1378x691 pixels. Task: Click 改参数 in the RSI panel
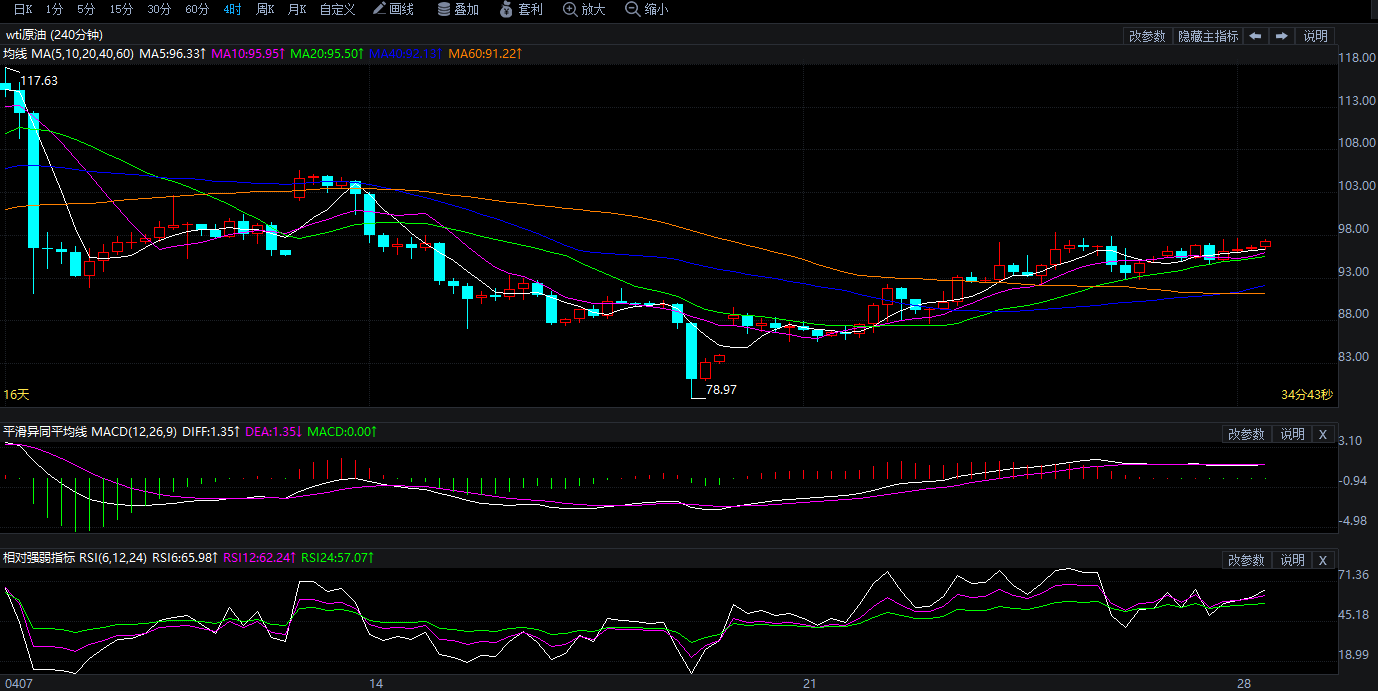[1246, 560]
